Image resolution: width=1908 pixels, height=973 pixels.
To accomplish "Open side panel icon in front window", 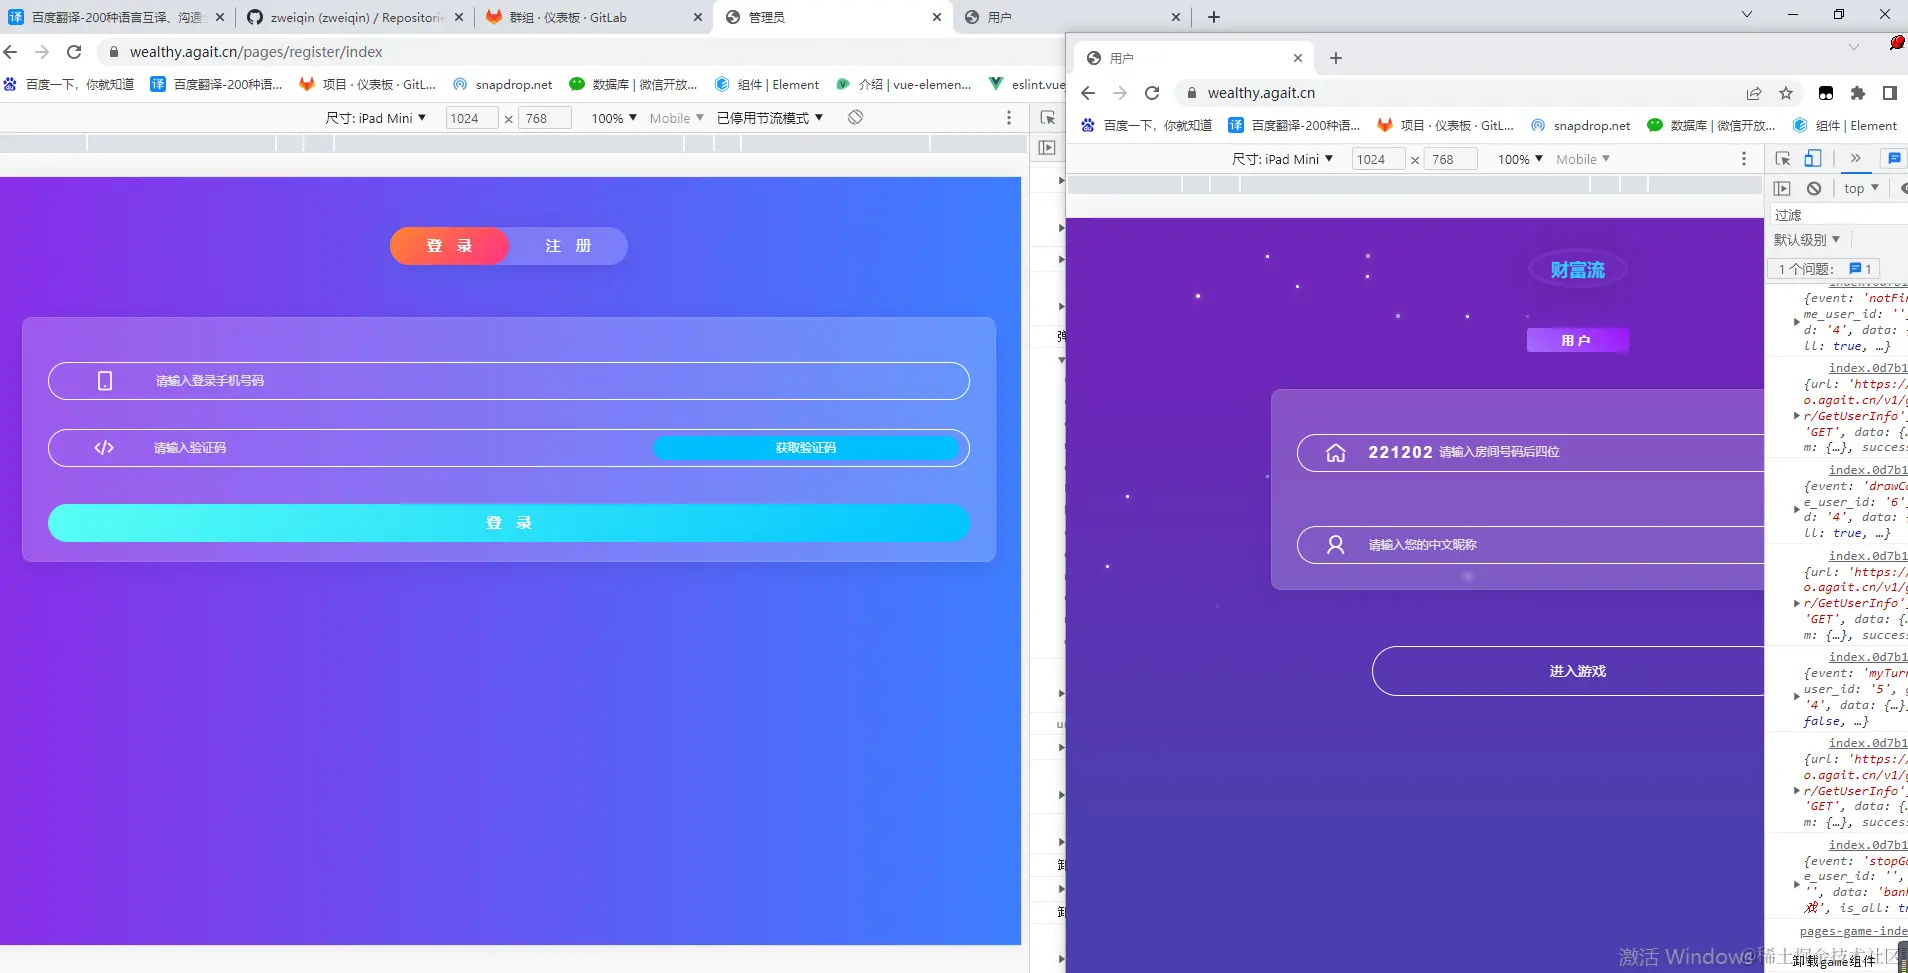I will (x=1889, y=93).
